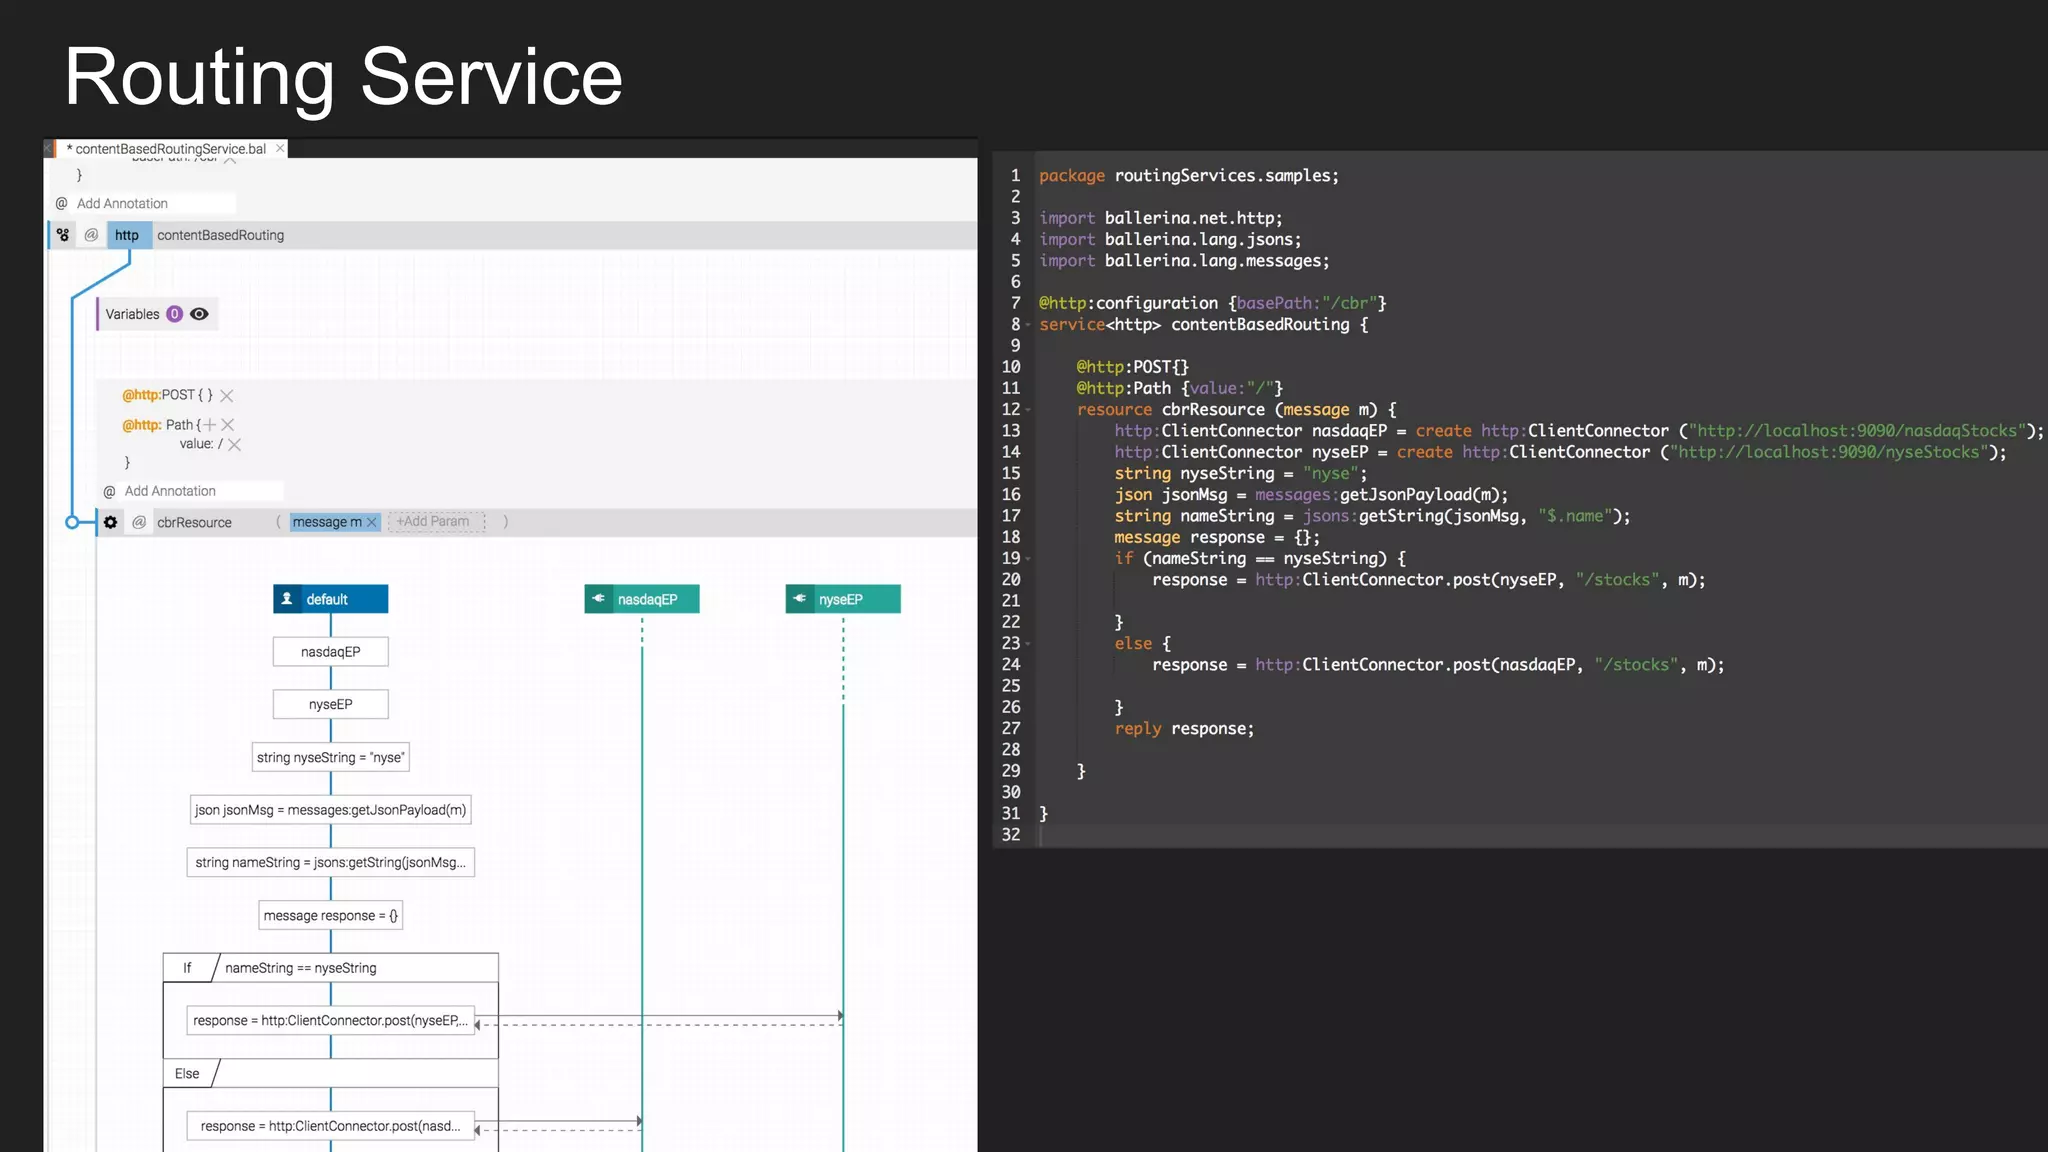This screenshot has width=2048, height=1152.
Task: Collapse code fold at line 19
Action: point(1028,559)
